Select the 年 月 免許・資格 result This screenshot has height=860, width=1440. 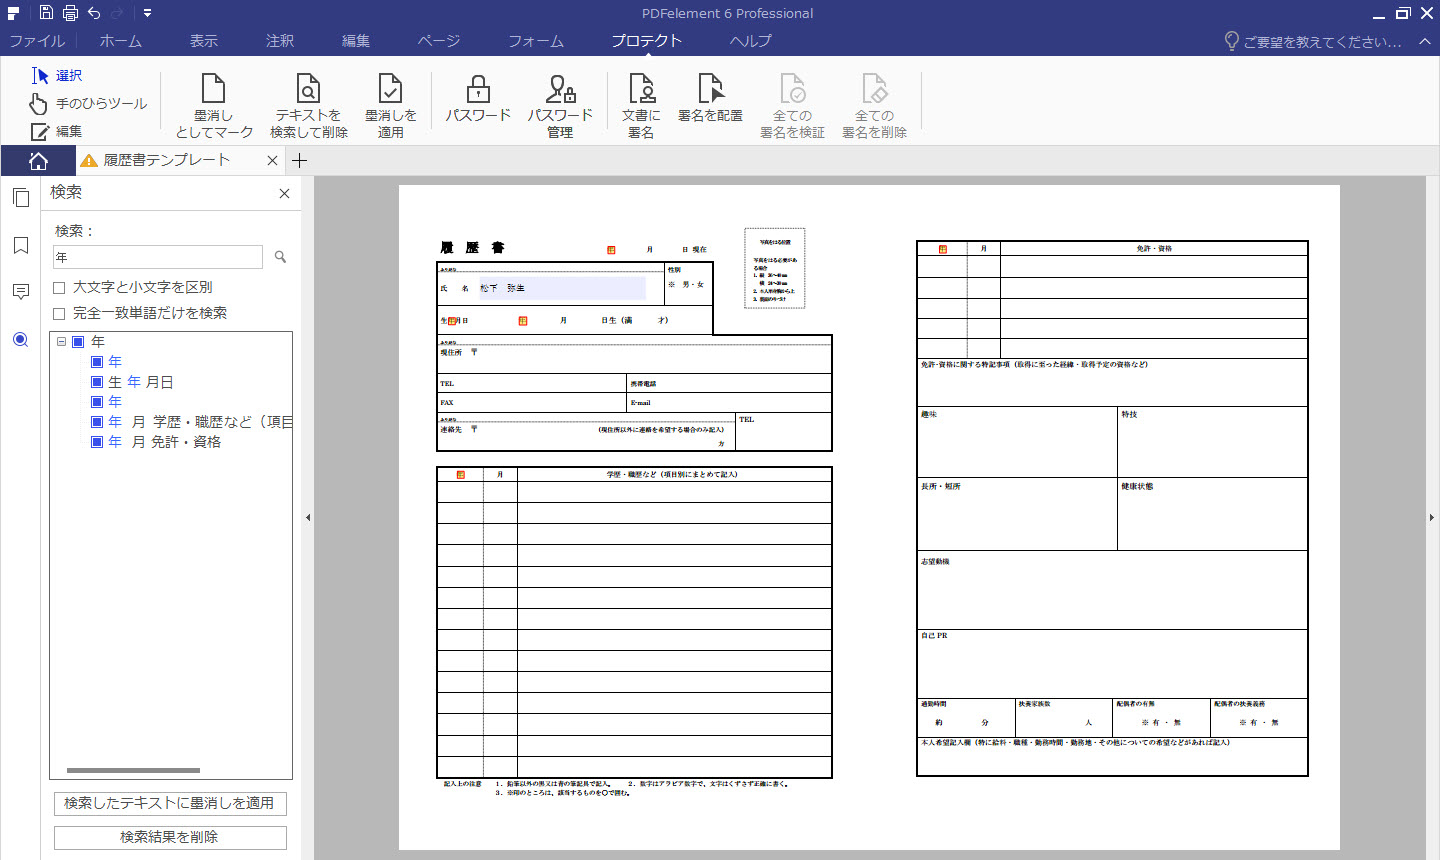[x=165, y=442]
